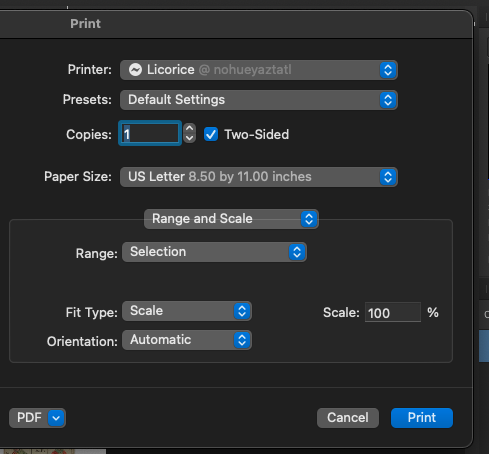Open the Default Settings presets menu

(259, 100)
